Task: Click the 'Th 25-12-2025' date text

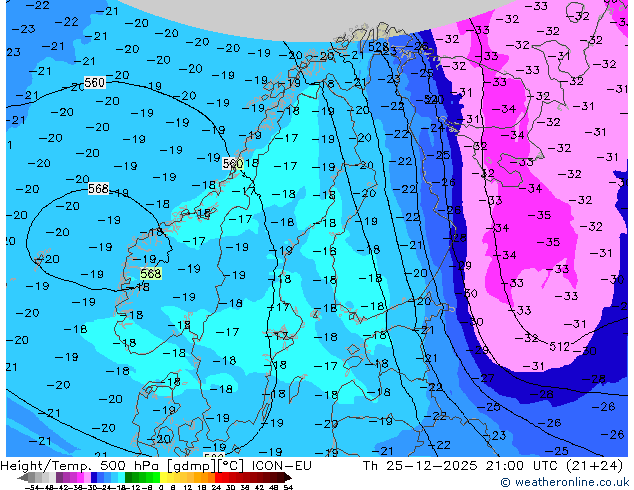Action: tap(420, 466)
